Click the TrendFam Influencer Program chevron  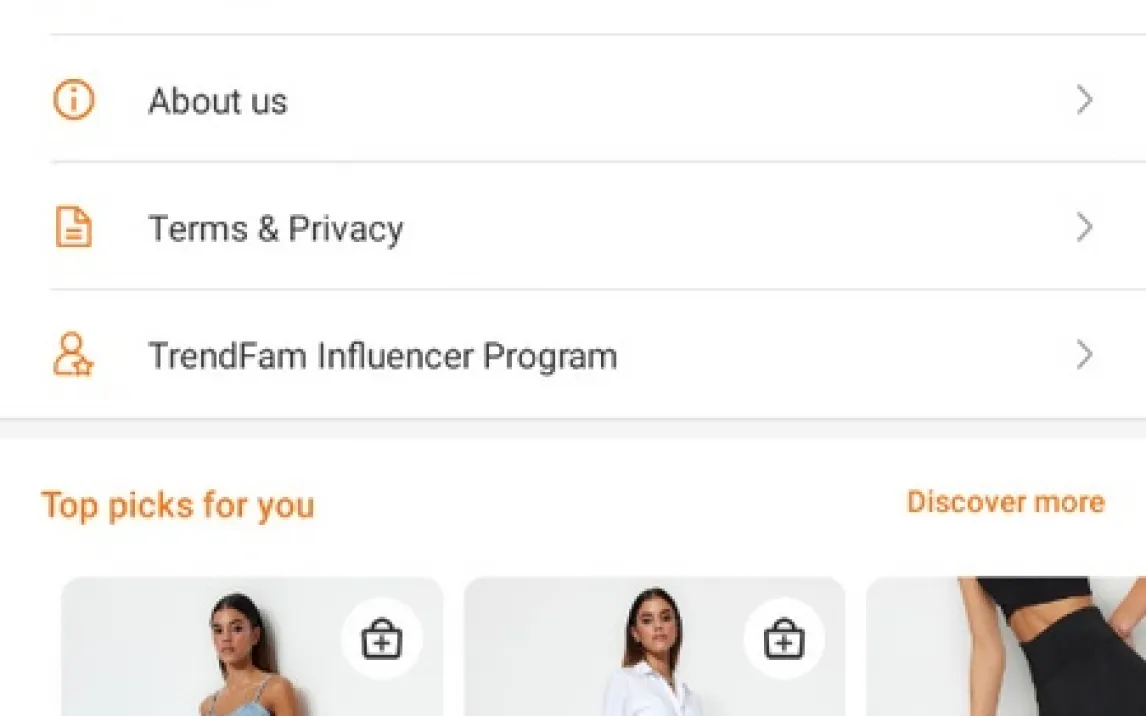(1084, 355)
